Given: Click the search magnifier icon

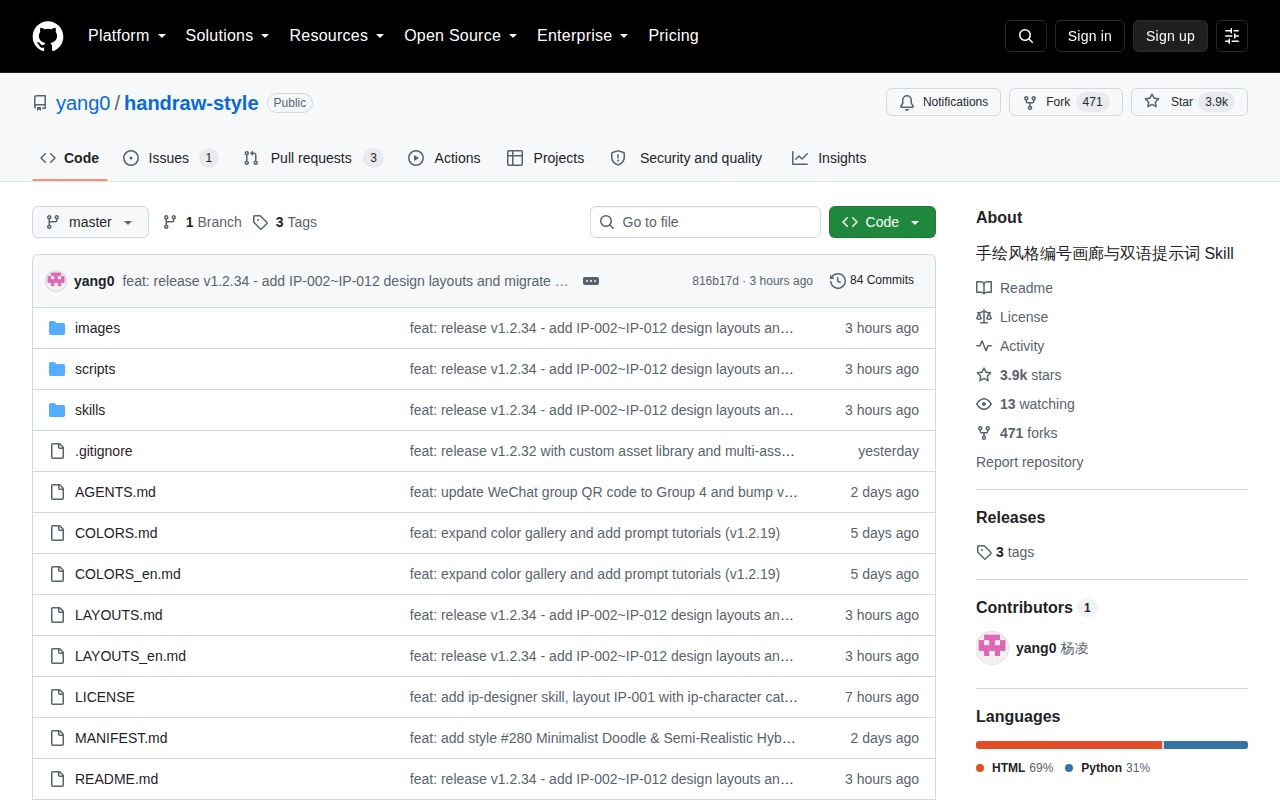Looking at the screenshot, I should coord(1026,36).
